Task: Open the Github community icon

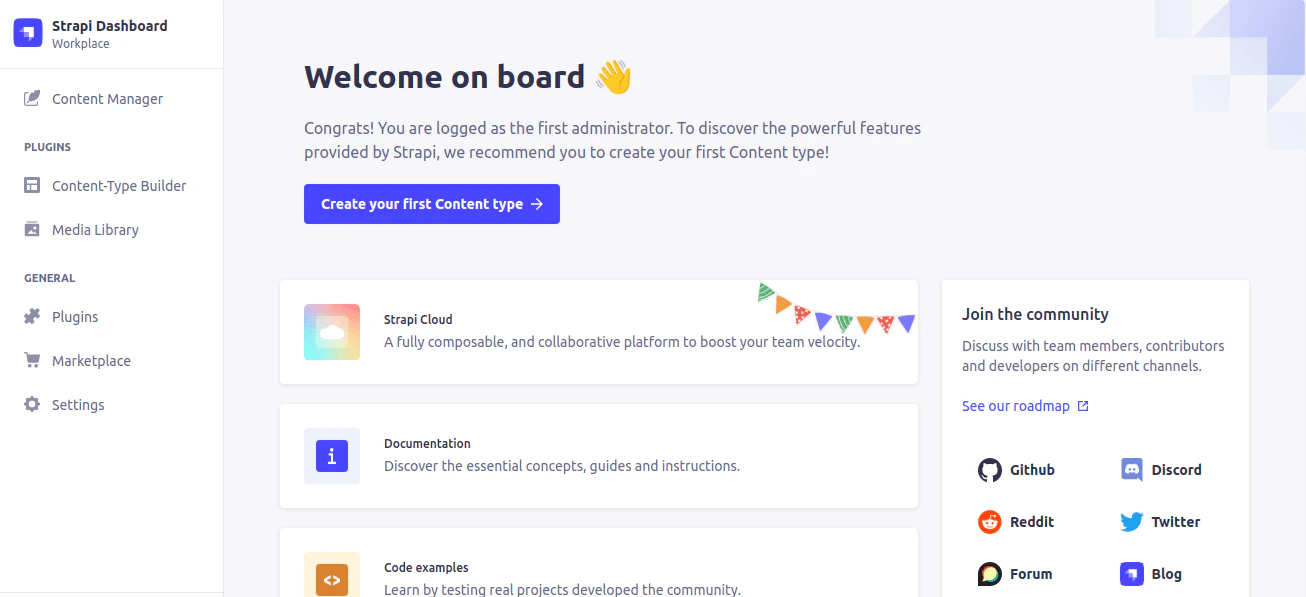Action: point(989,469)
